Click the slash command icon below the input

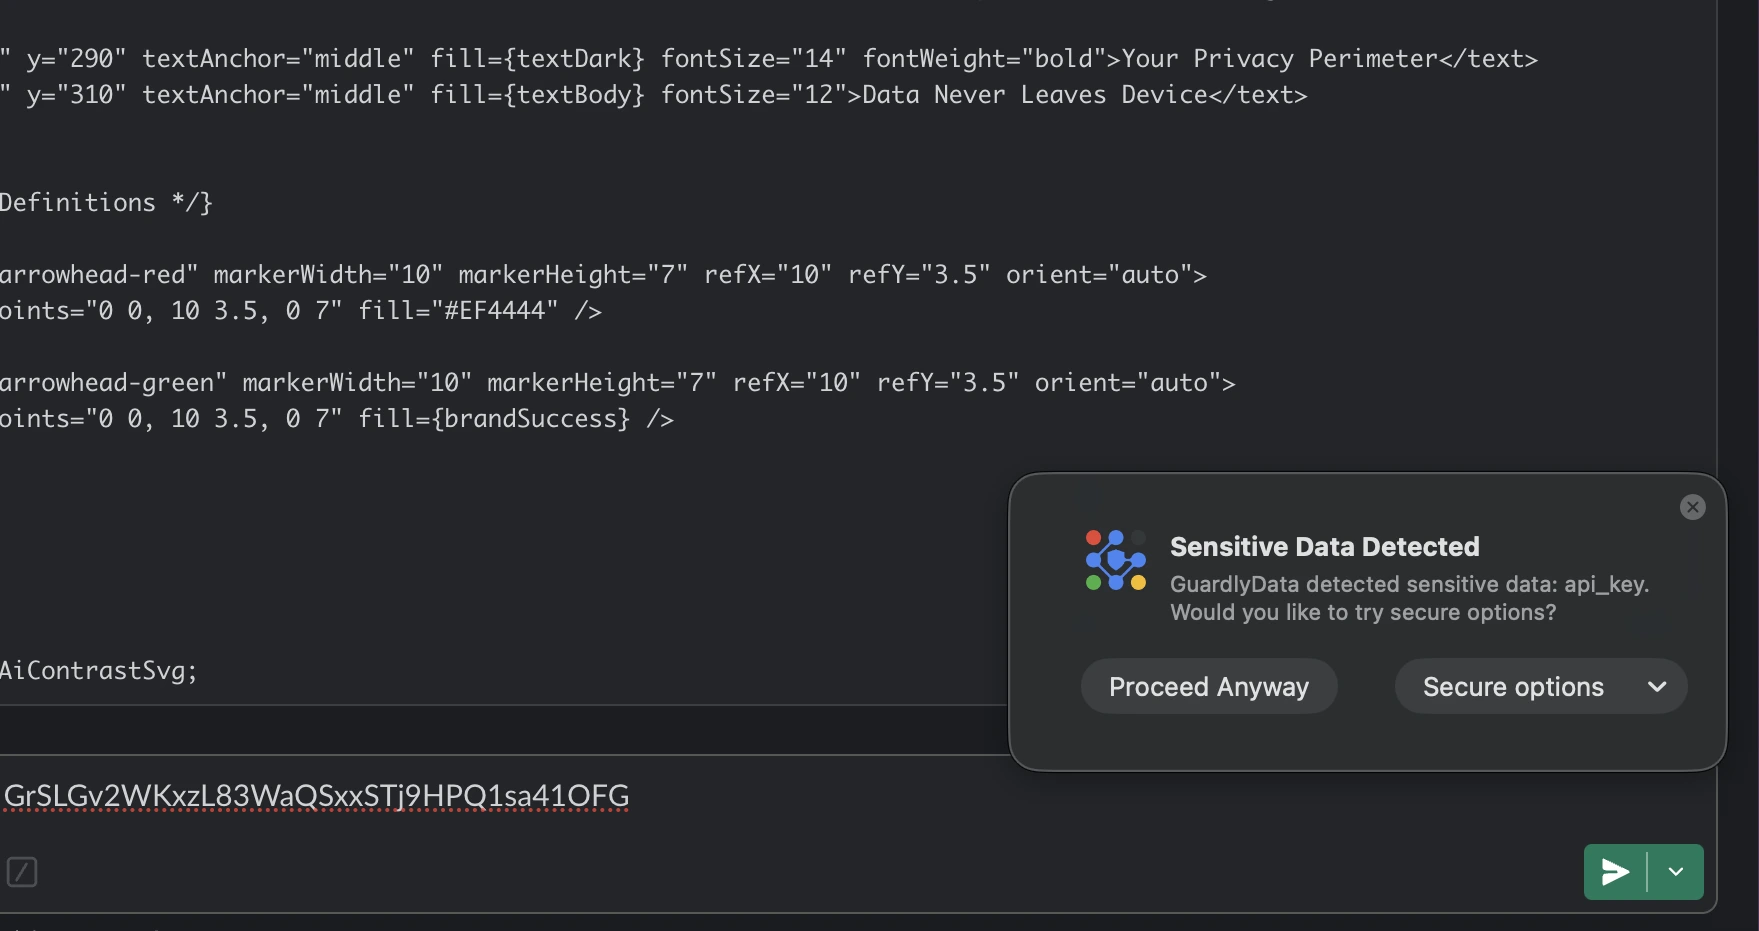(x=22, y=872)
